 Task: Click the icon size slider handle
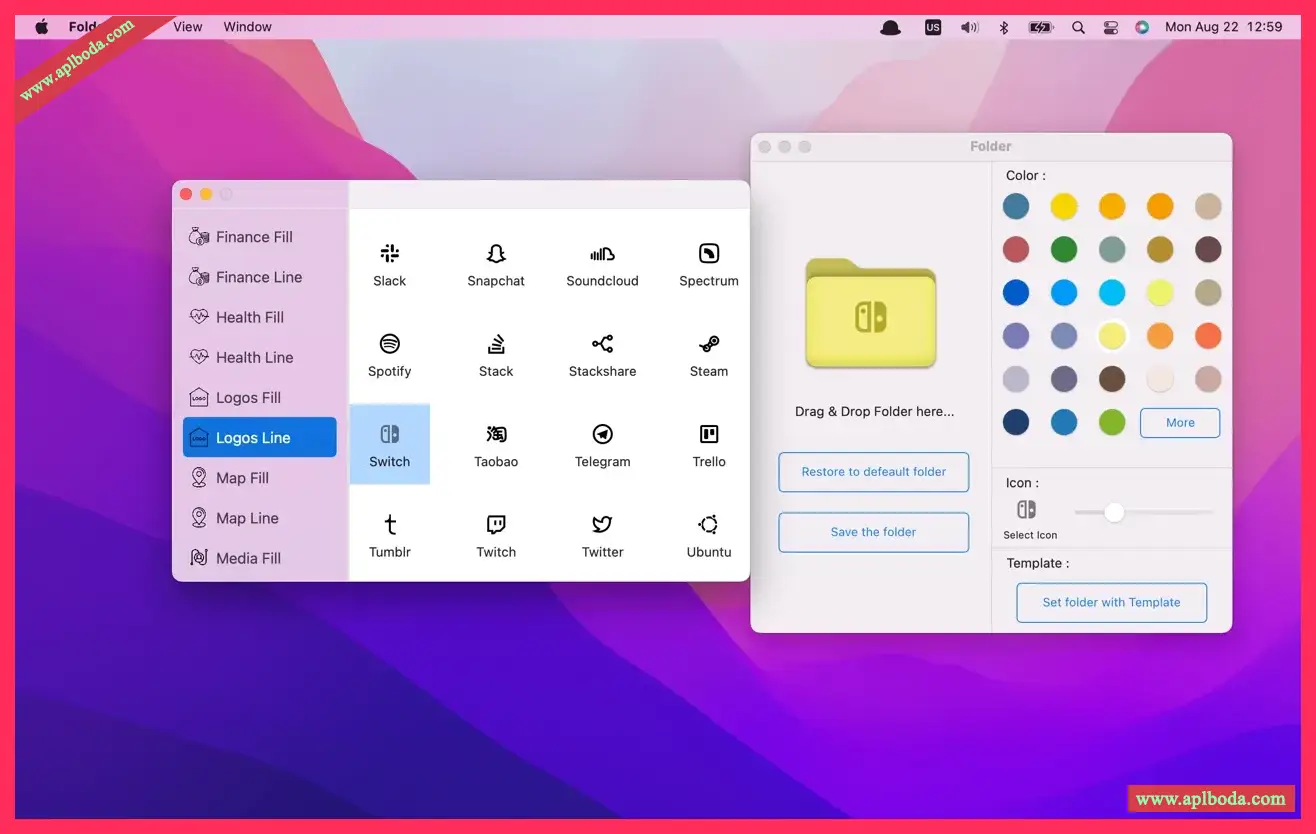coord(1114,513)
